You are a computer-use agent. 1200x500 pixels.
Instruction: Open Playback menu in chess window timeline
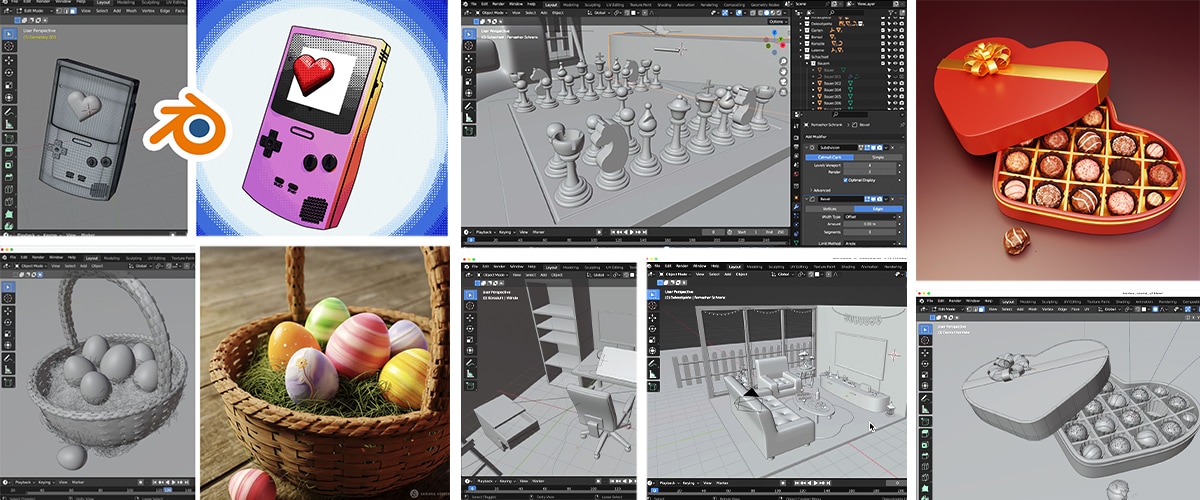pos(485,232)
